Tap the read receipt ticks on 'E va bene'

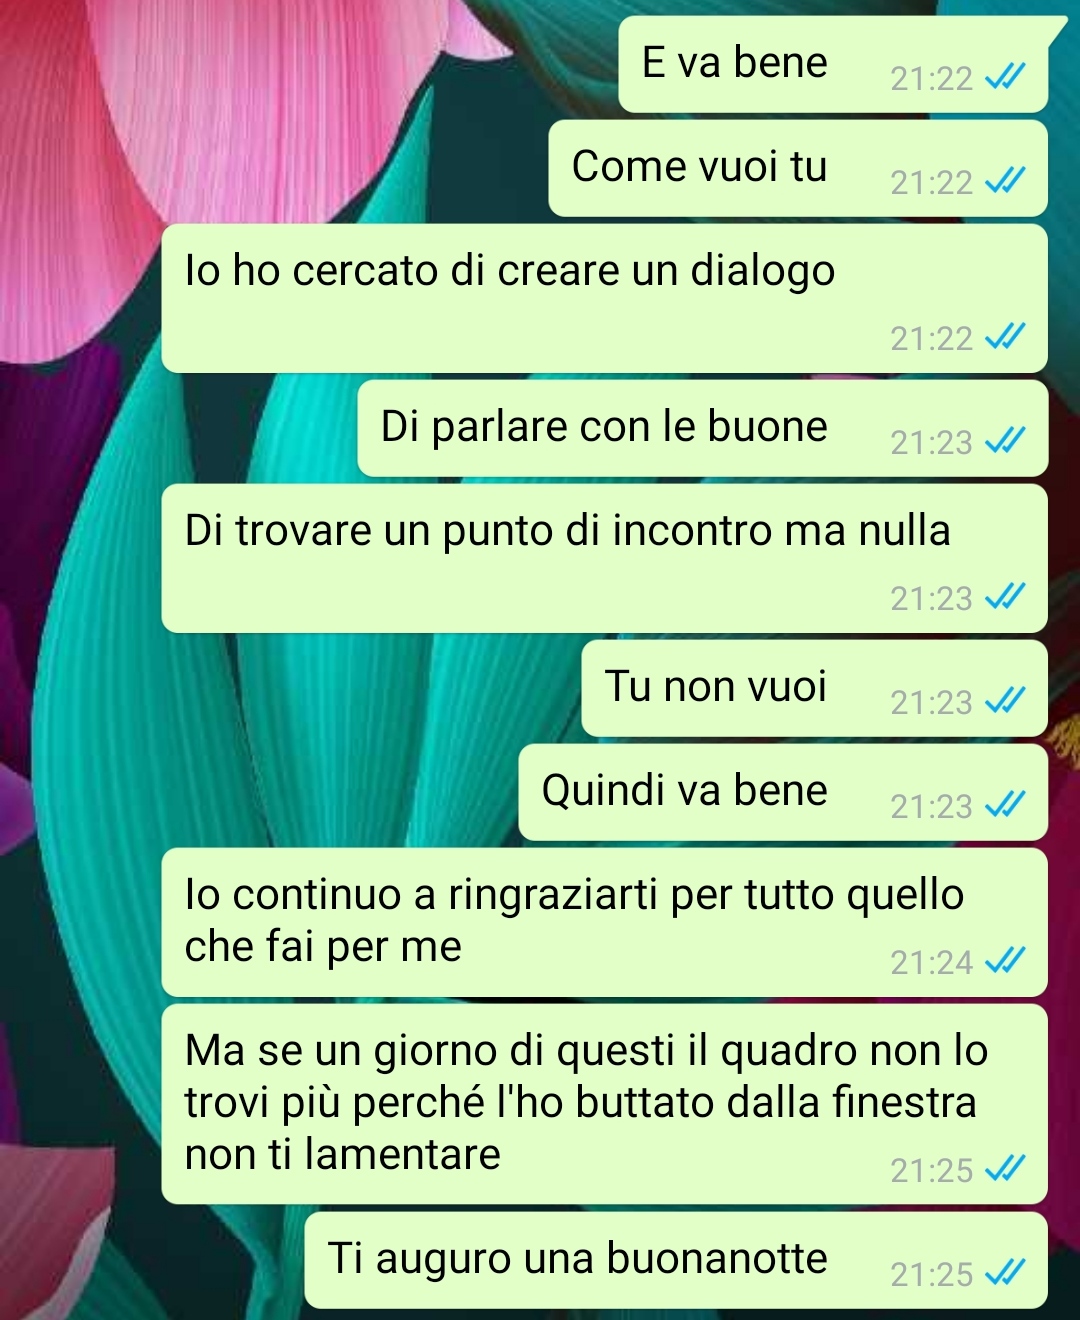coord(1005,77)
